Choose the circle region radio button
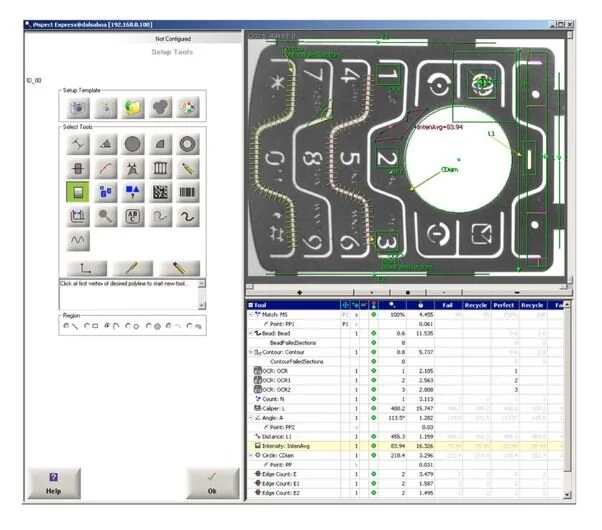Screen dimensions: 602x530 coord(128,326)
